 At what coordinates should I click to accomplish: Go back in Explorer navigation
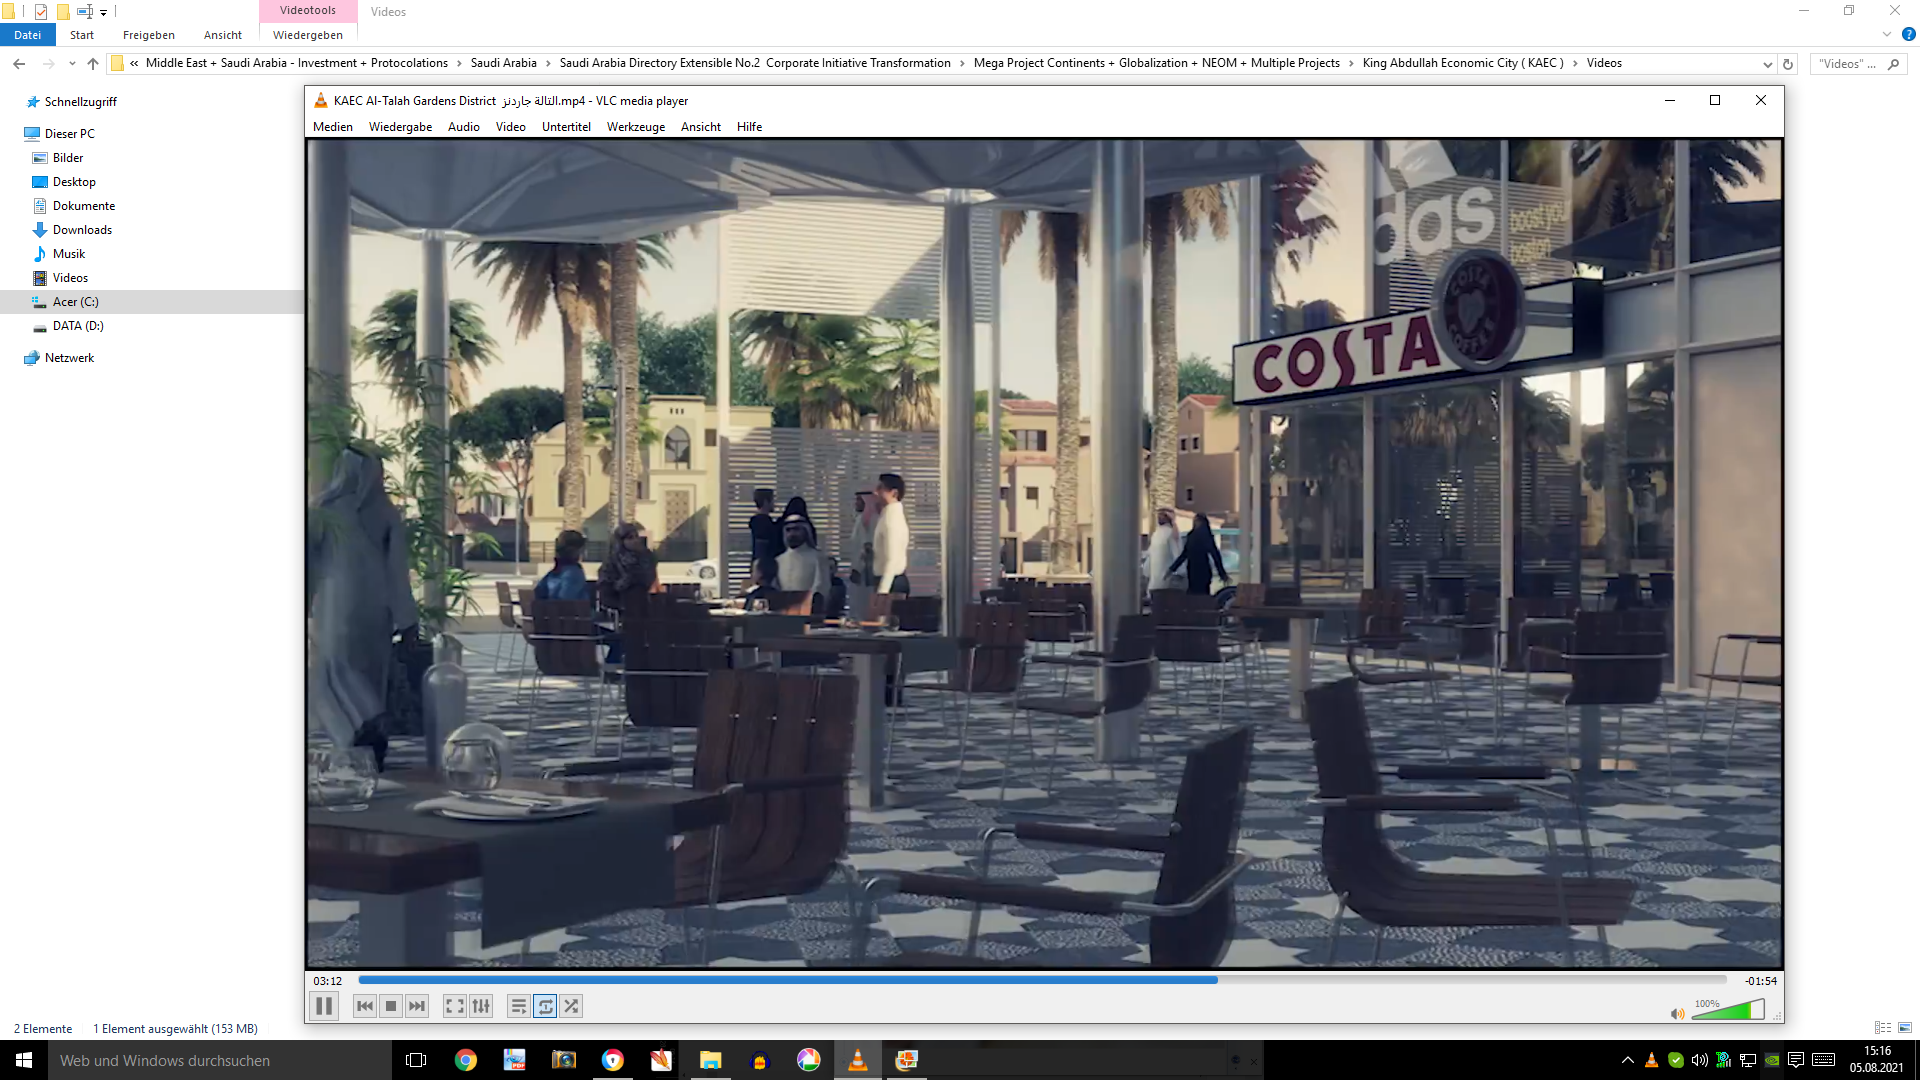click(x=19, y=63)
